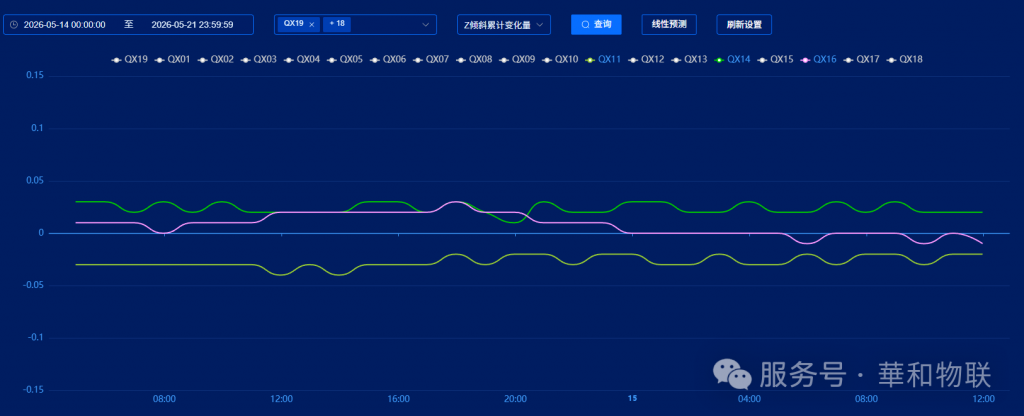Click the 至 separator in date range

pyautogui.click(x=129, y=24)
